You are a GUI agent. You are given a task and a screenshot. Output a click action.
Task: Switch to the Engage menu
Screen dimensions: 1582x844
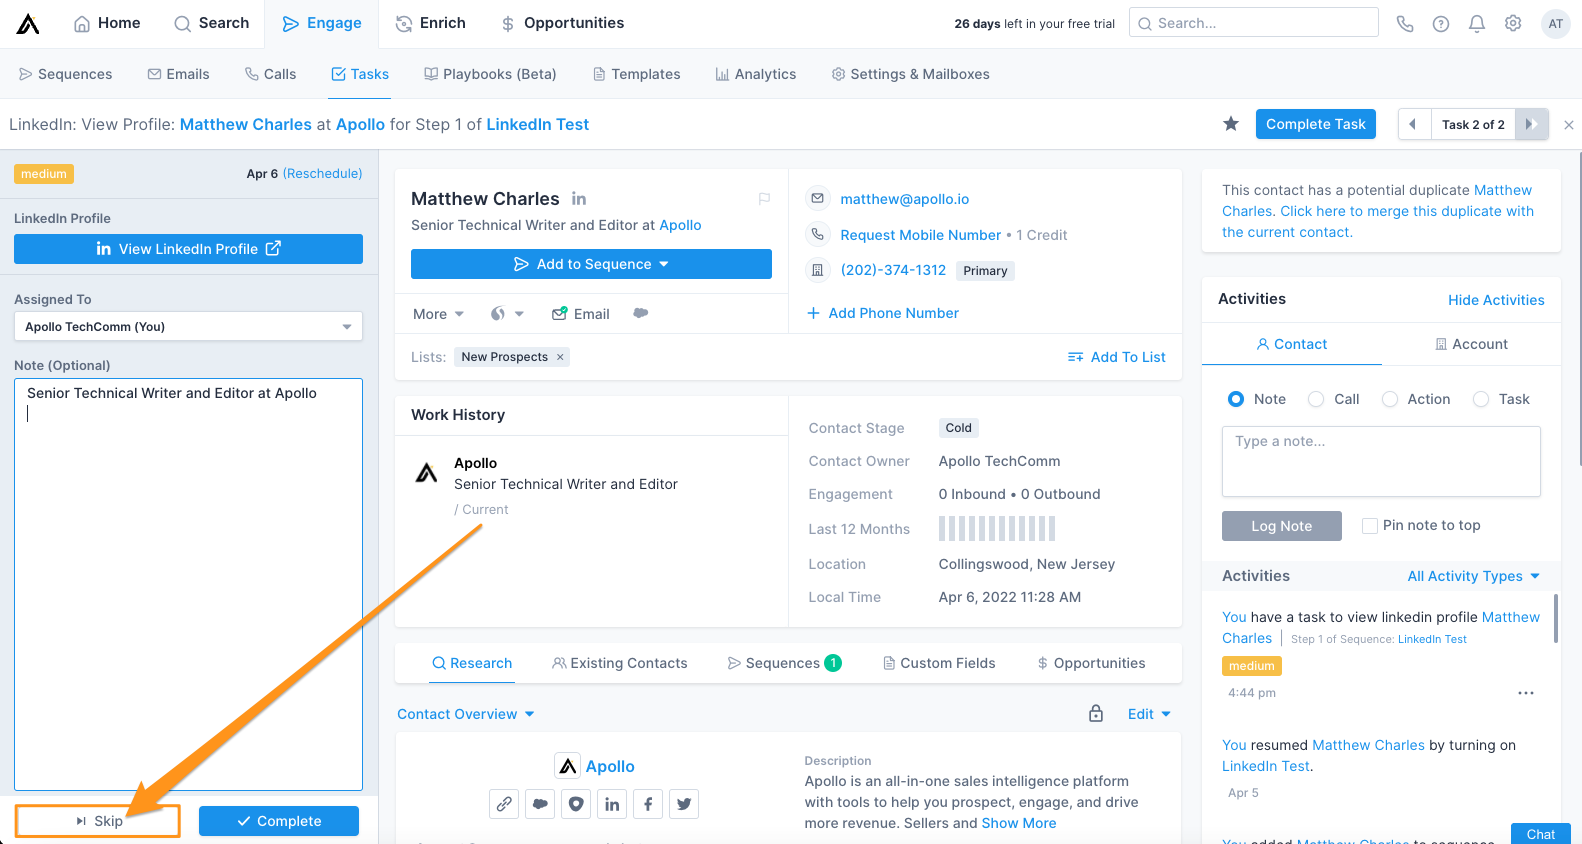point(321,23)
